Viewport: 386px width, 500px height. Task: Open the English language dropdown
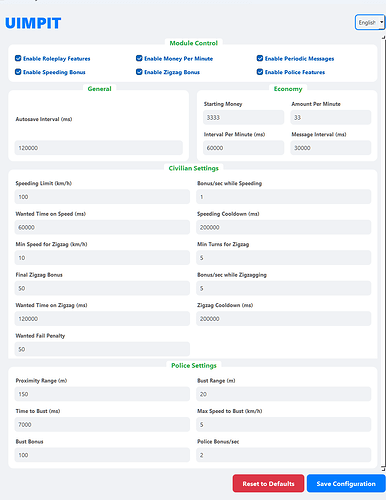[370, 22]
